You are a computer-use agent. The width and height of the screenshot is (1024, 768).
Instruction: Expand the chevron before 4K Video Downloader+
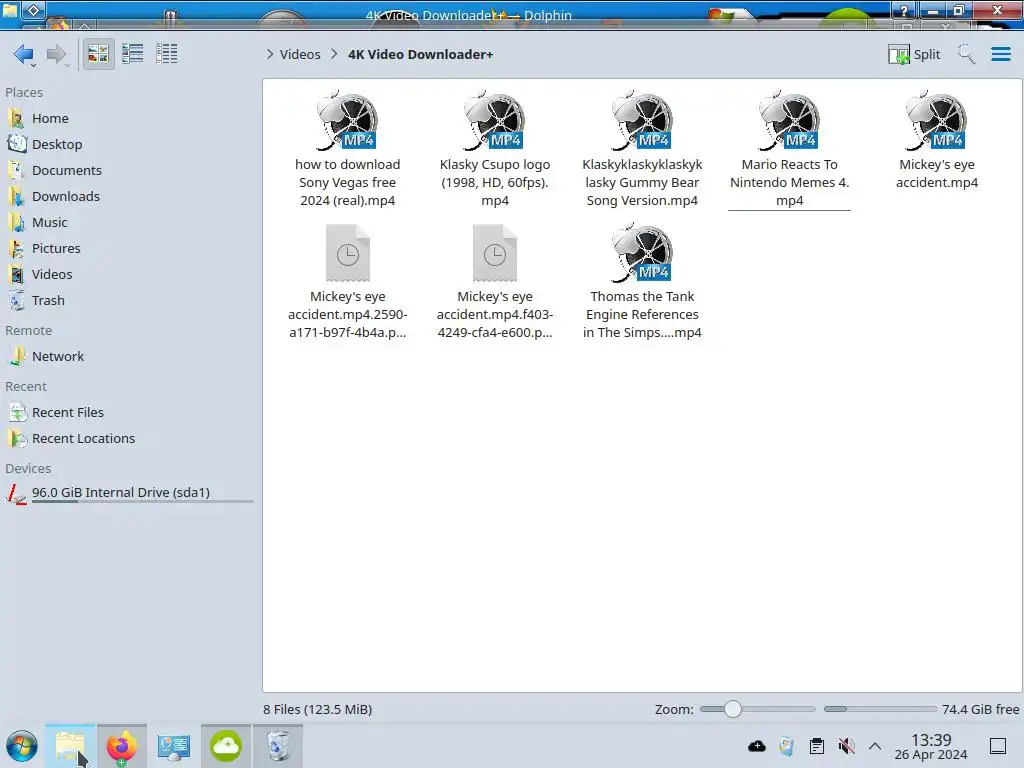click(x=334, y=54)
